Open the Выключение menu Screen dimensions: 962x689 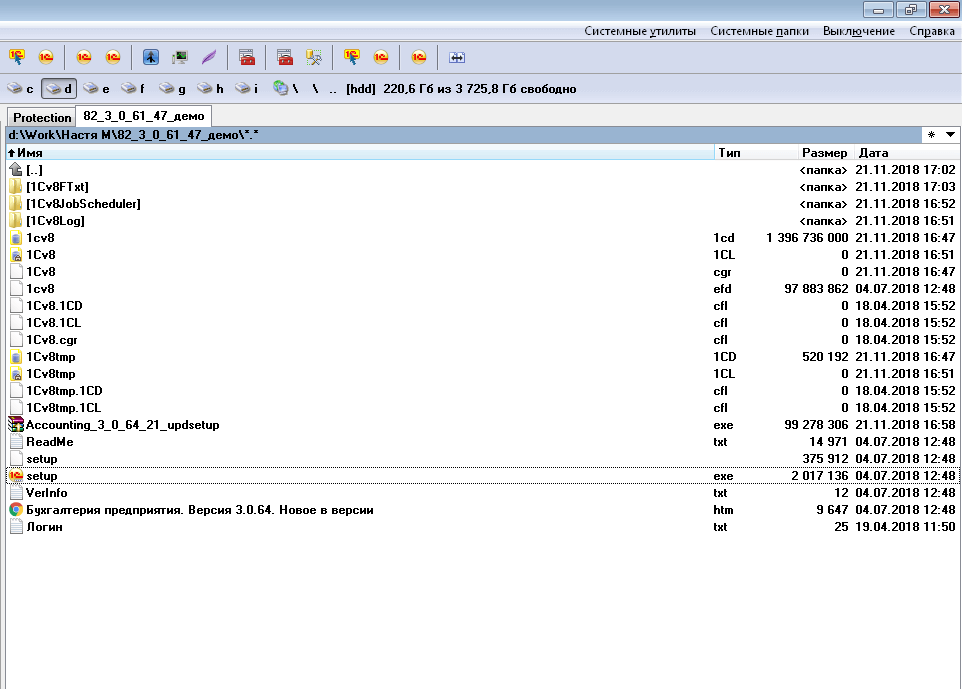(x=858, y=31)
